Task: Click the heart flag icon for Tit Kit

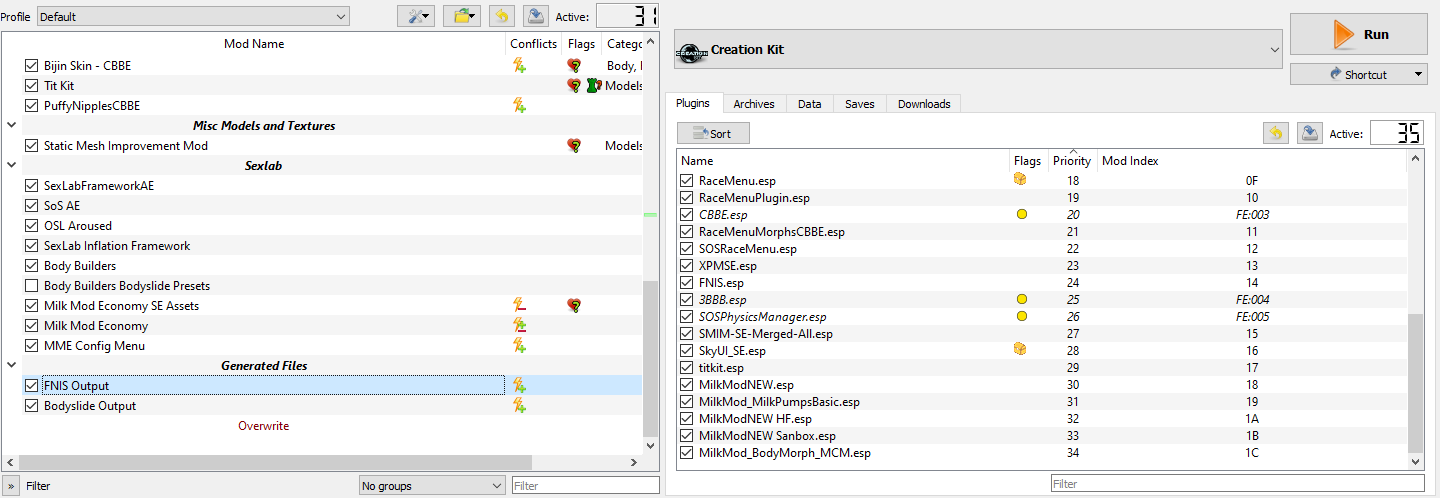Action: [574, 86]
